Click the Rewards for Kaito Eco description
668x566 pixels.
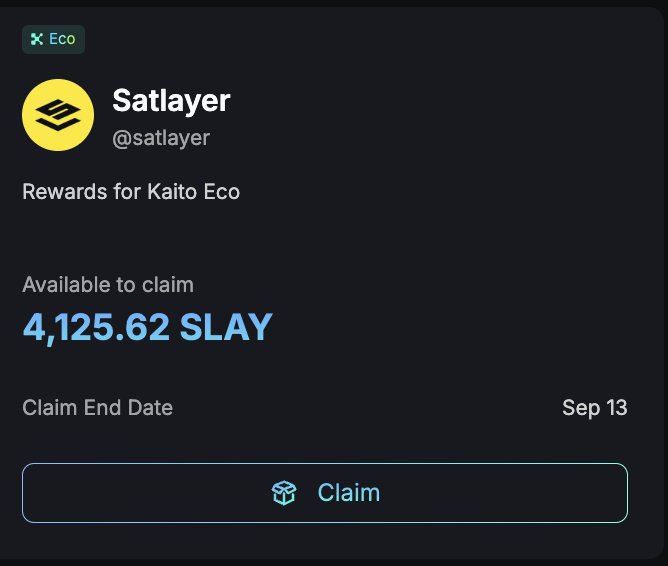tap(131, 190)
